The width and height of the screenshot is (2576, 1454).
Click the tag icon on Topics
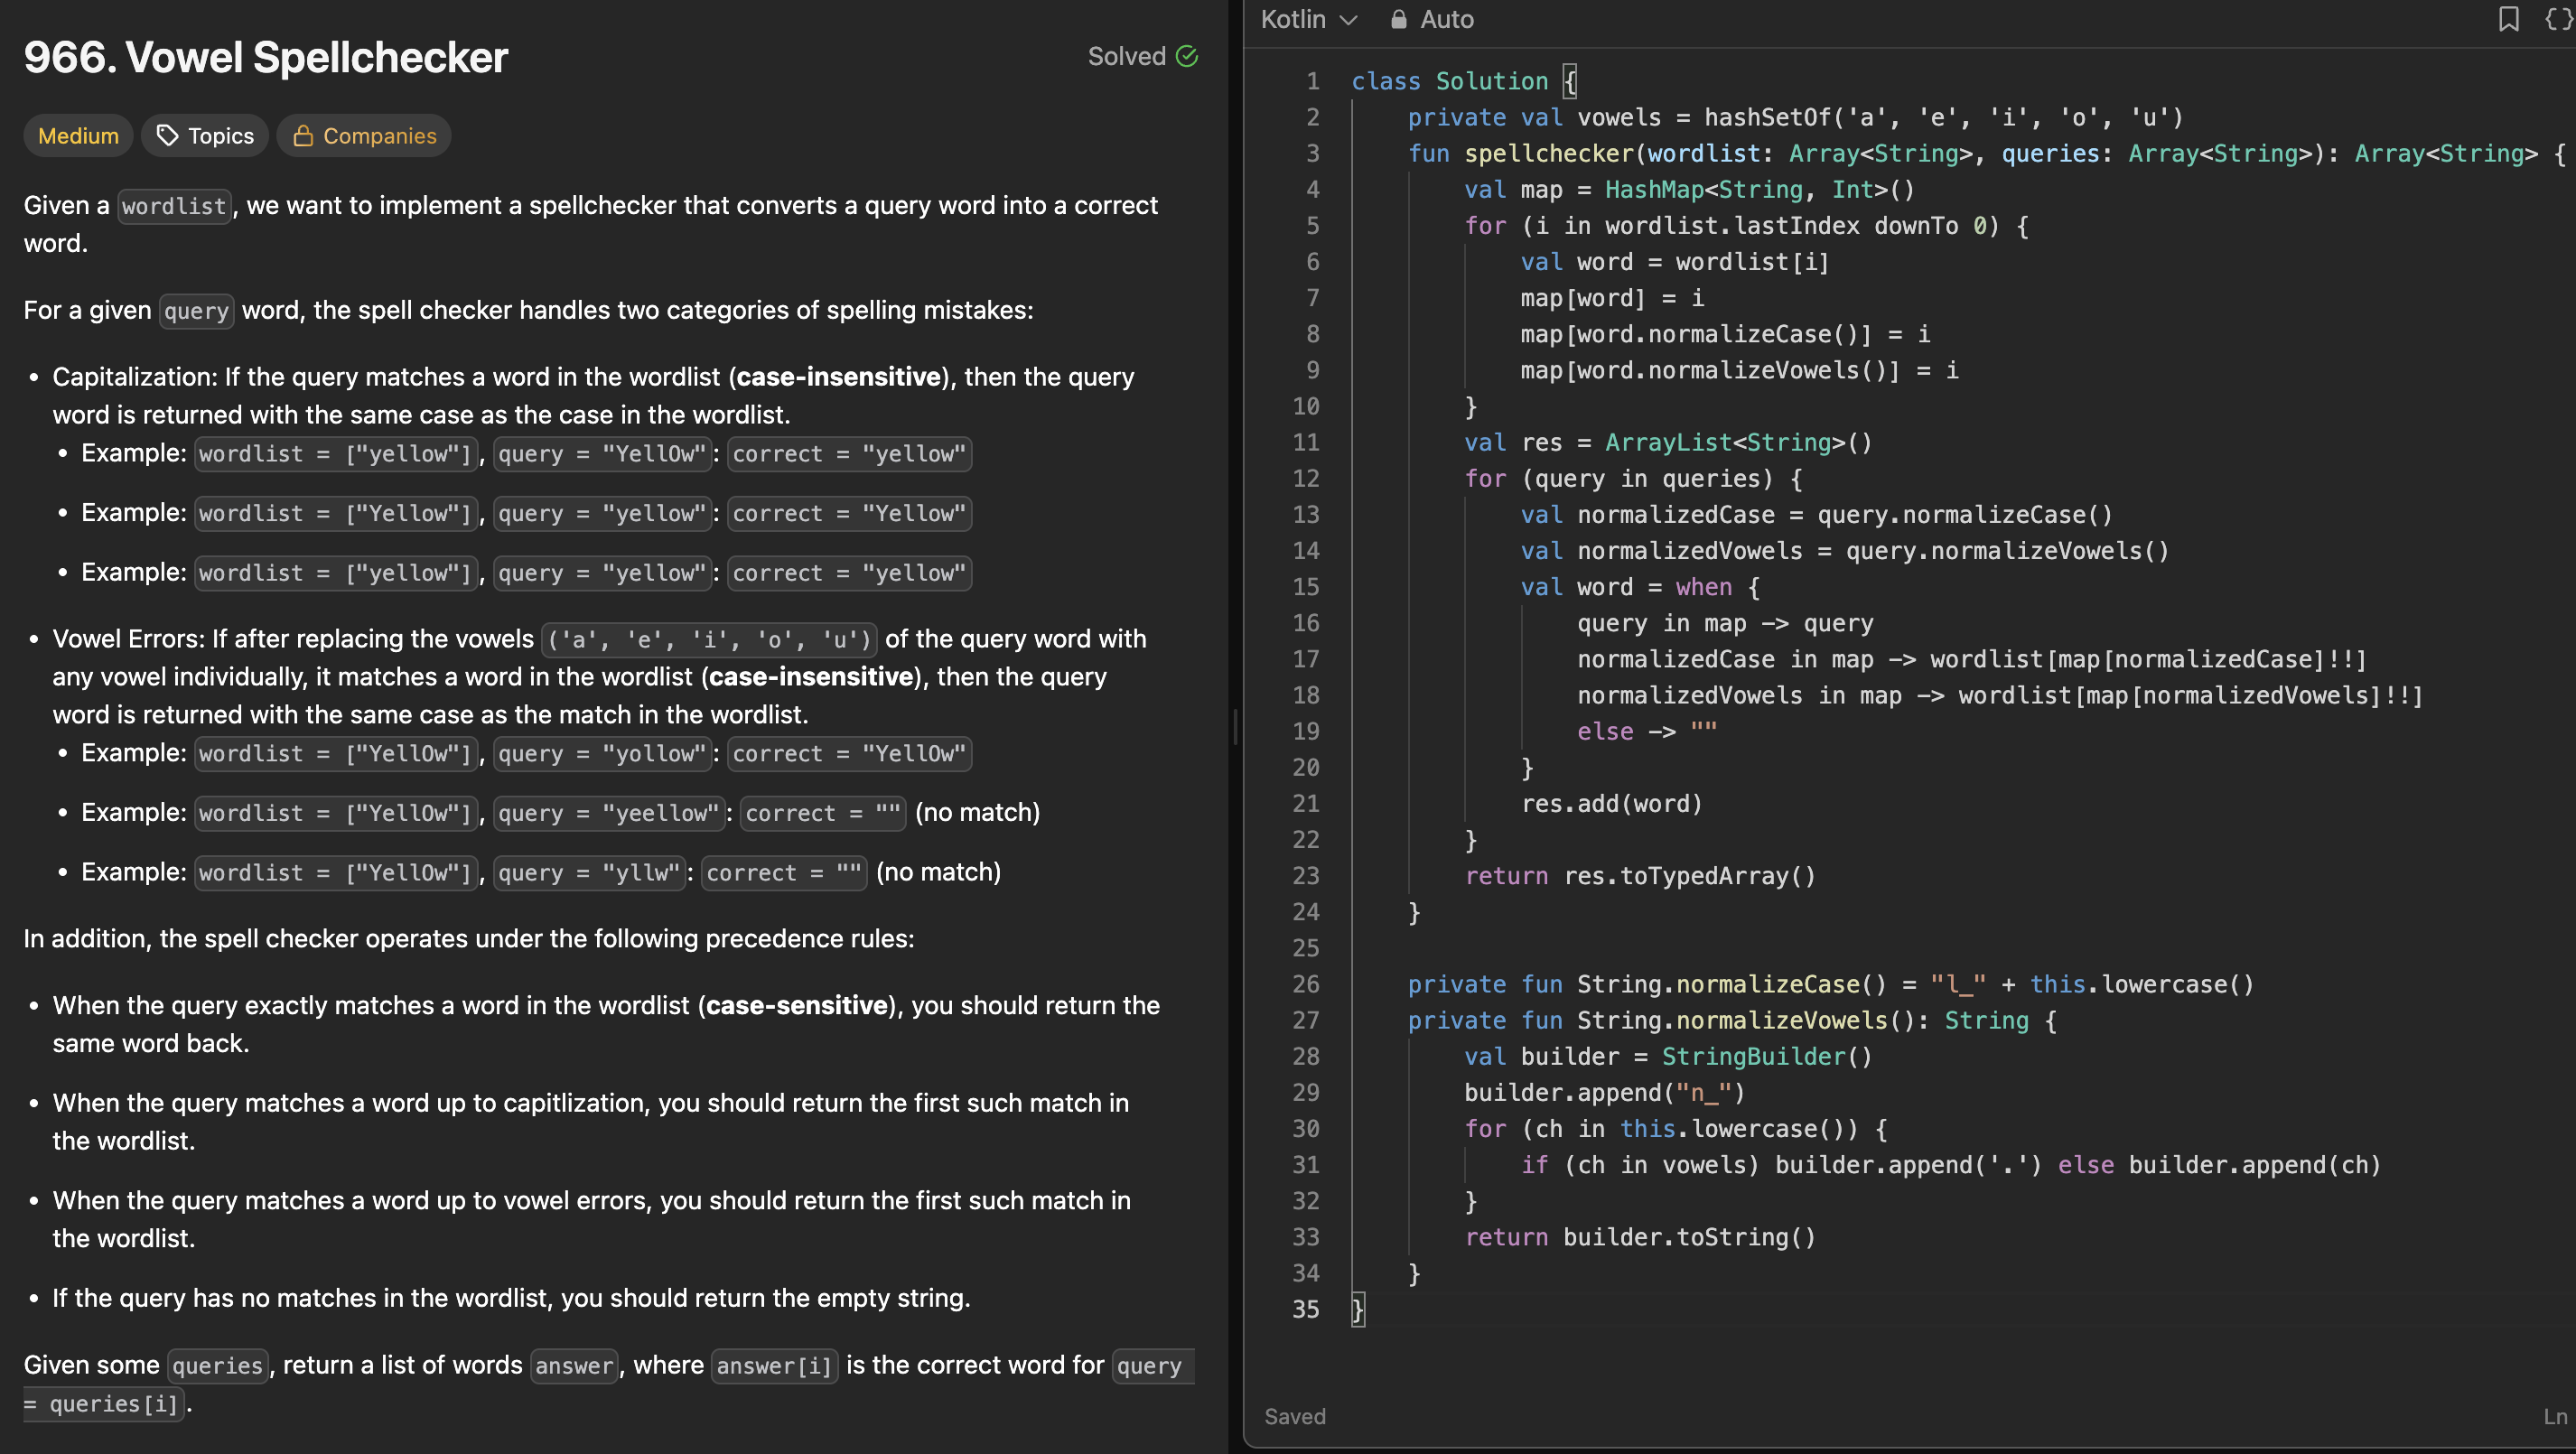168,135
